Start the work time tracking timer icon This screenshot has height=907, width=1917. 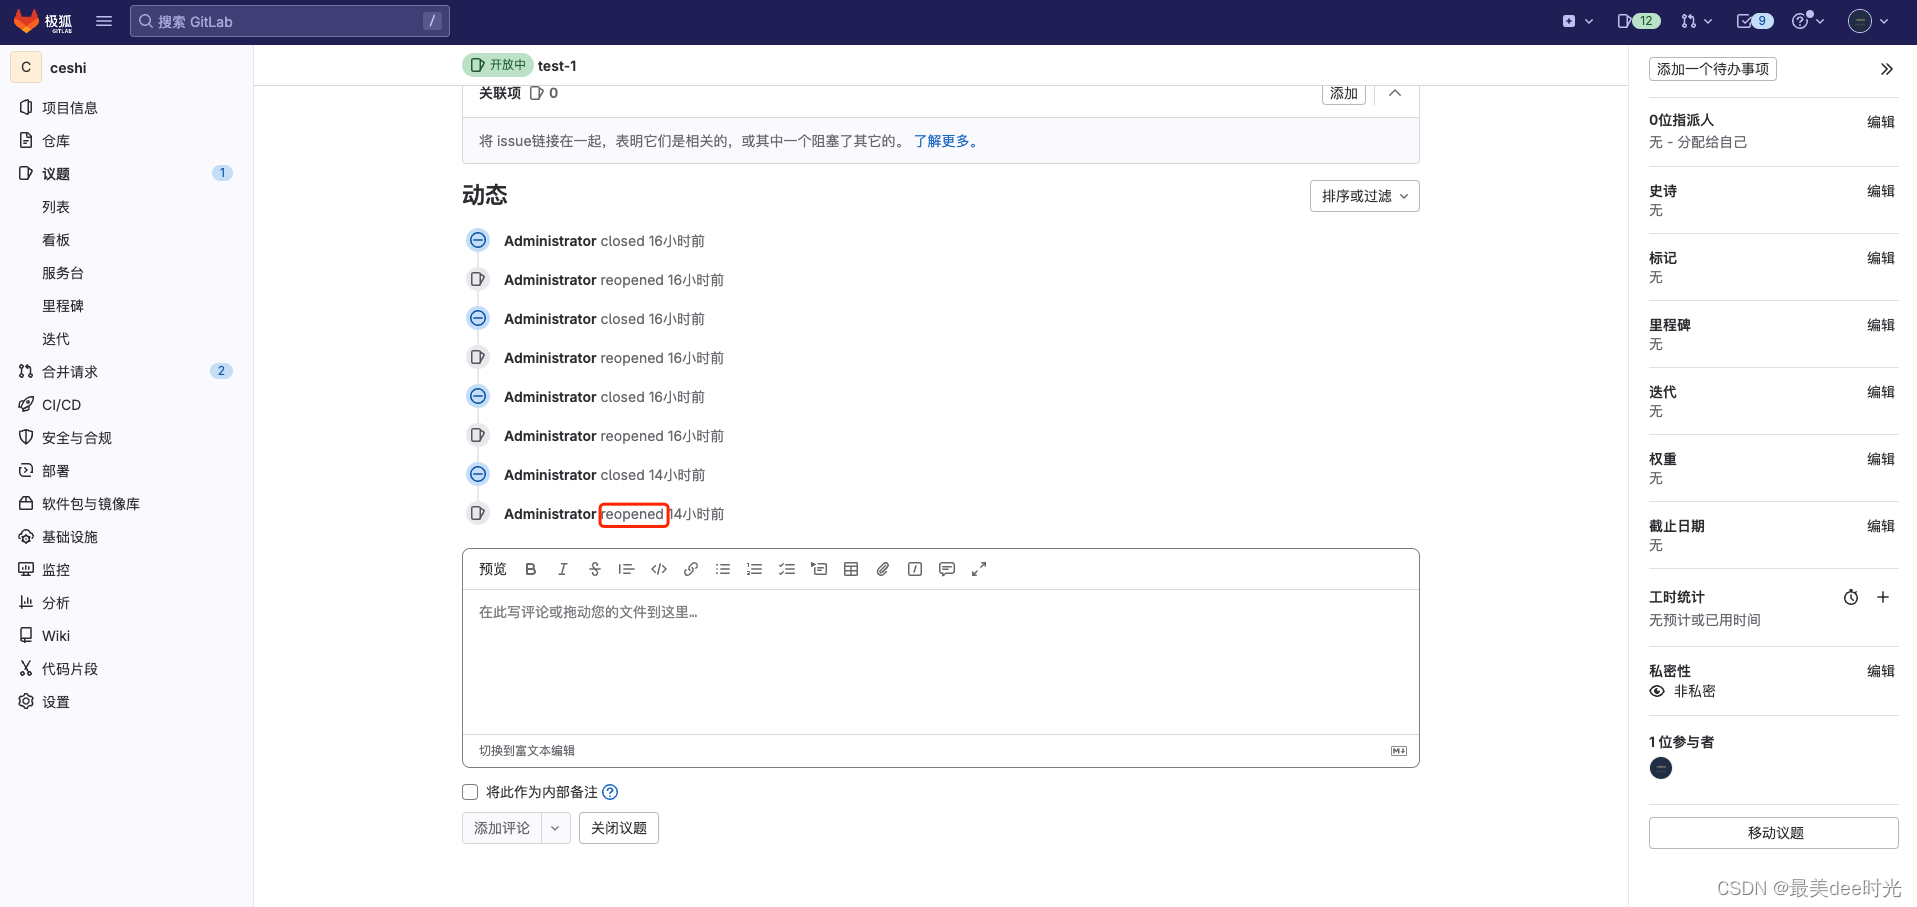pyautogui.click(x=1851, y=597)
